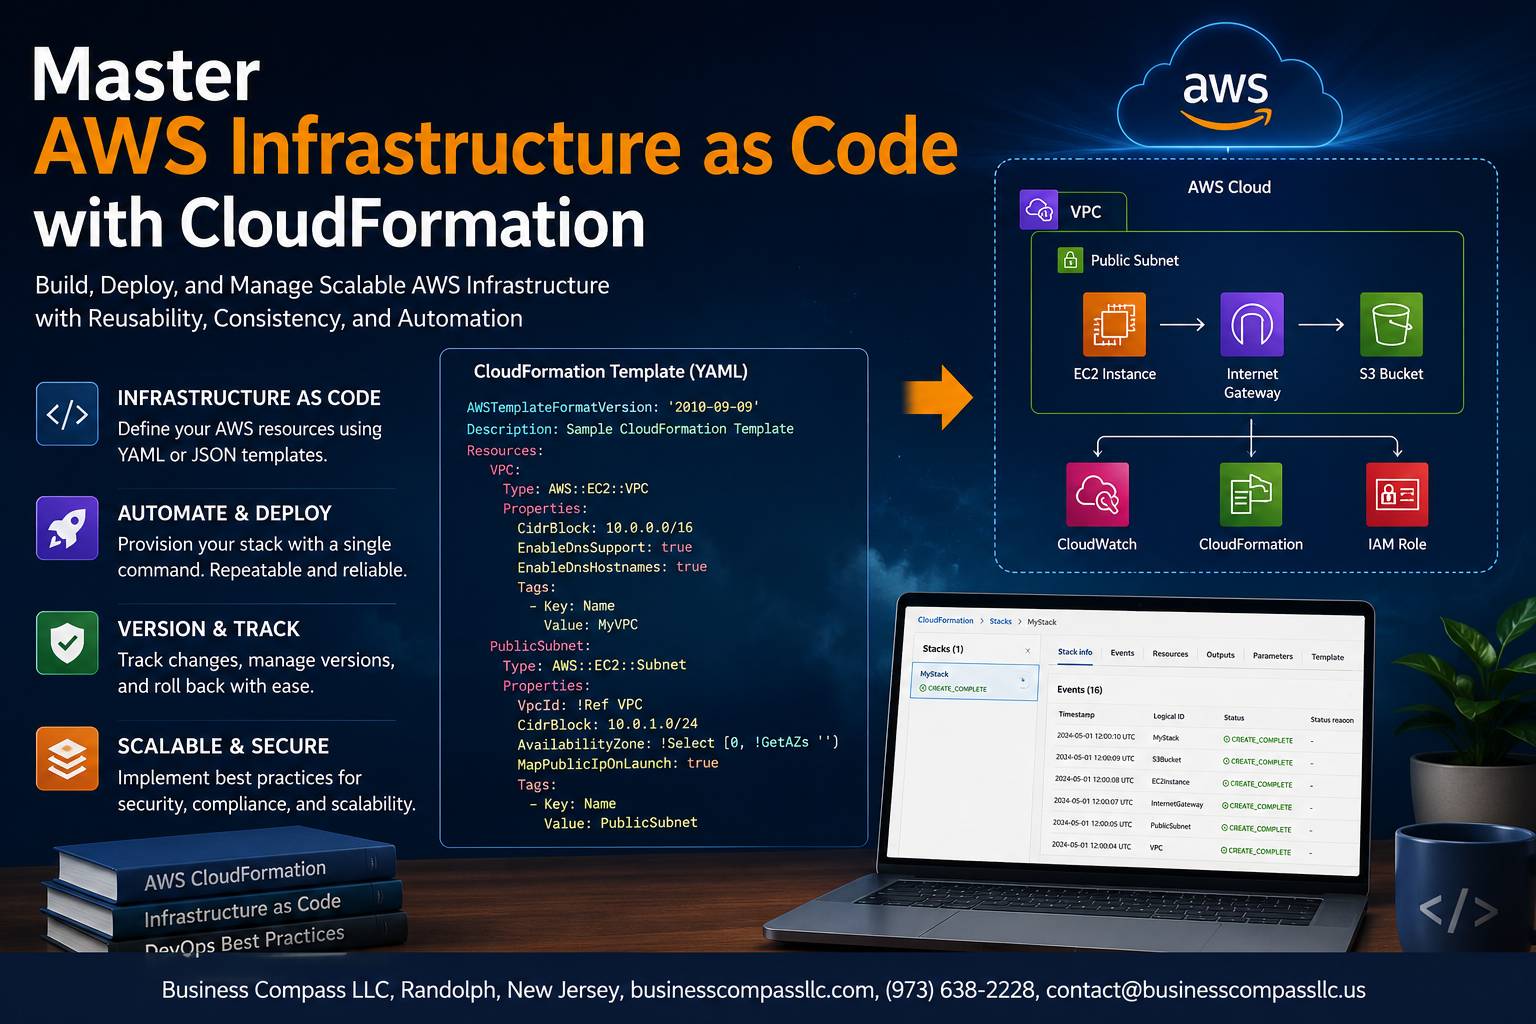The height and width of the screenshot is (1024, 1536).
Task: Click the VERSION & TRACK heading
Action: (x=209, y=629)
